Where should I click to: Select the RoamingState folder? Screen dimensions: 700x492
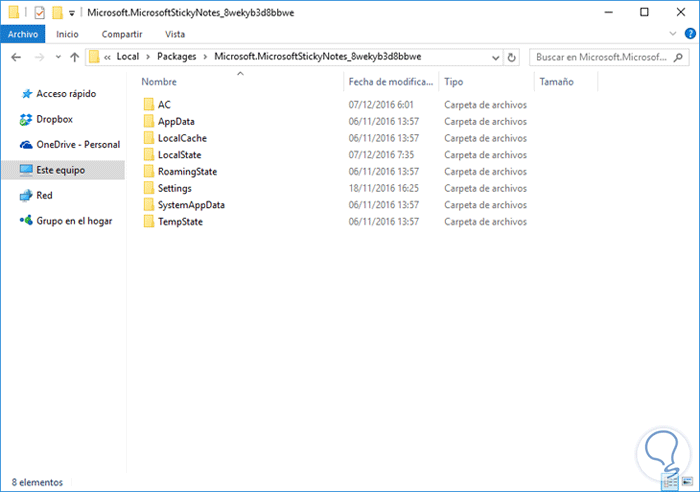[187, 172]
